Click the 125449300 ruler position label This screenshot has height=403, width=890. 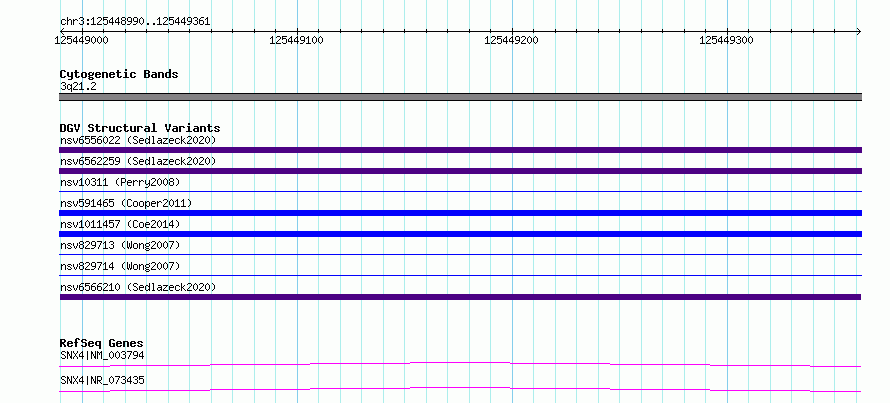[x=727, y=40]
